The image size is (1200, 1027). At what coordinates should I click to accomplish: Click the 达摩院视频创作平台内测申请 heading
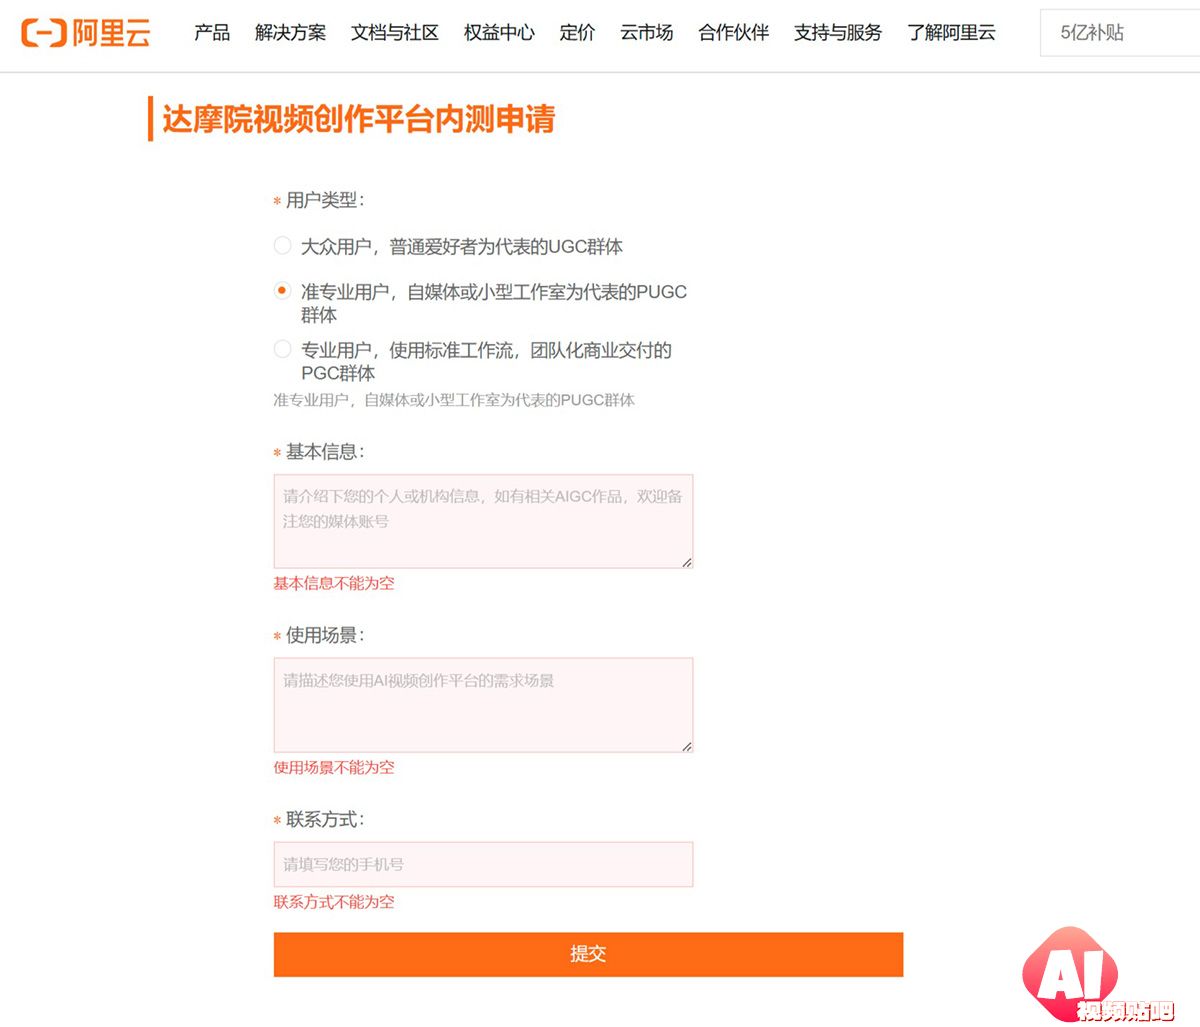pos(358,119)
